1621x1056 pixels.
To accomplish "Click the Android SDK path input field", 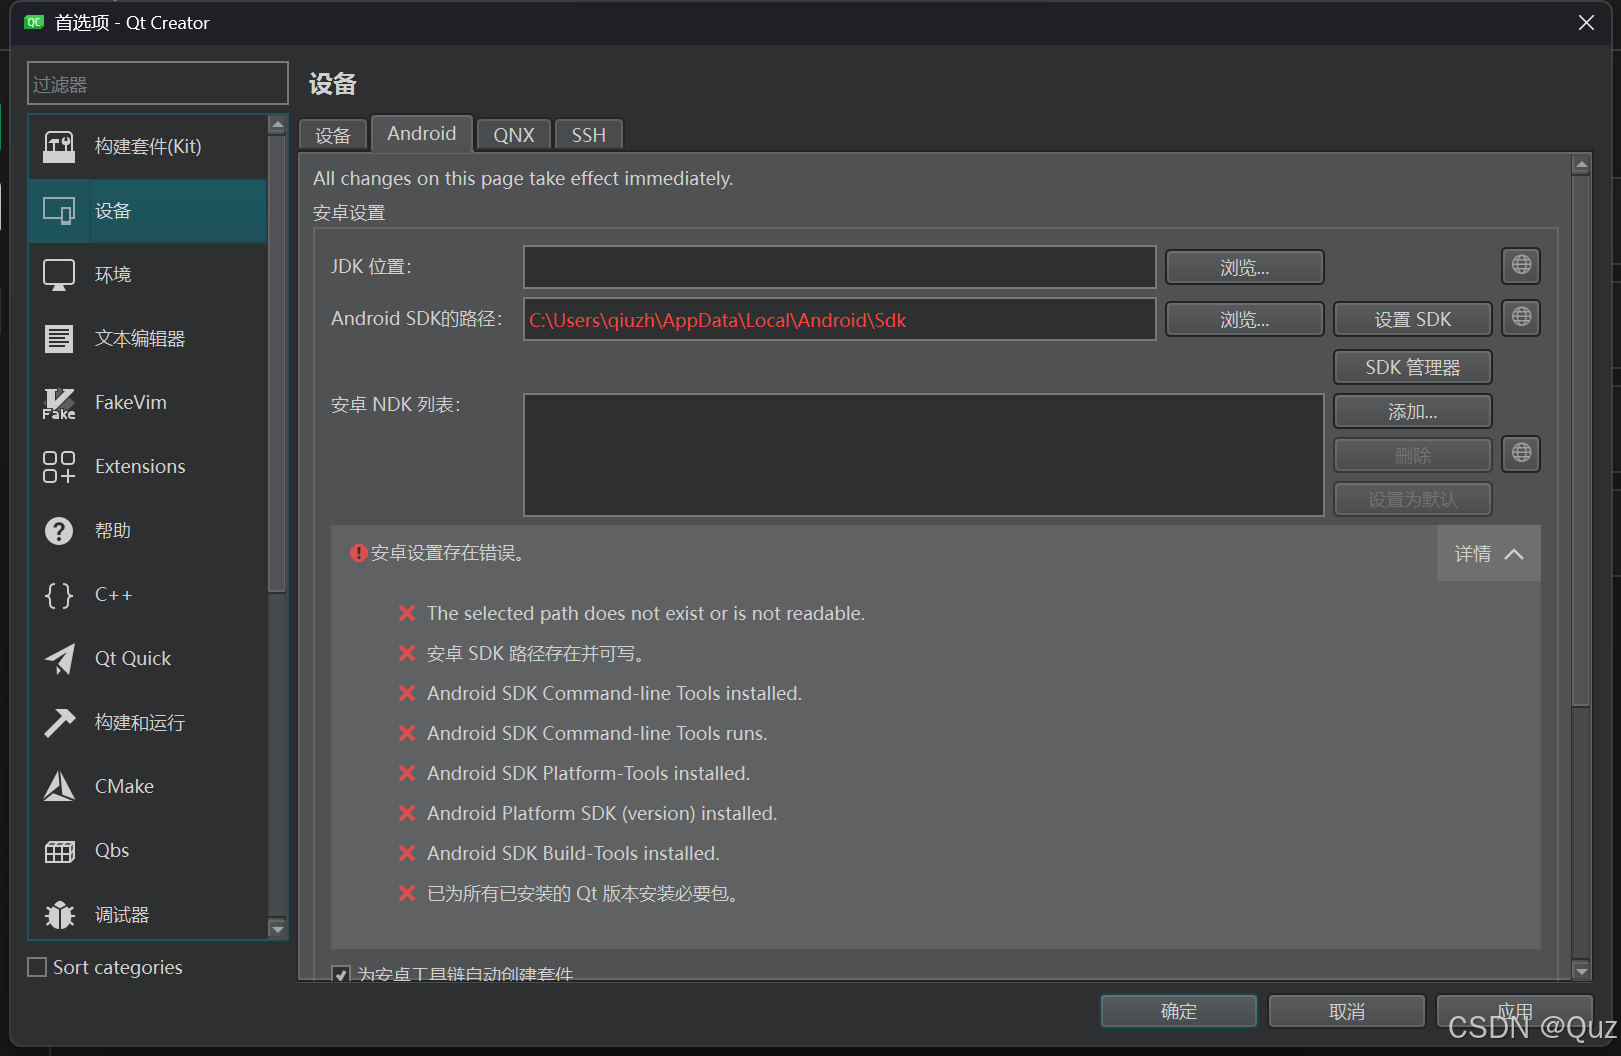I will [x=840, y=319].
